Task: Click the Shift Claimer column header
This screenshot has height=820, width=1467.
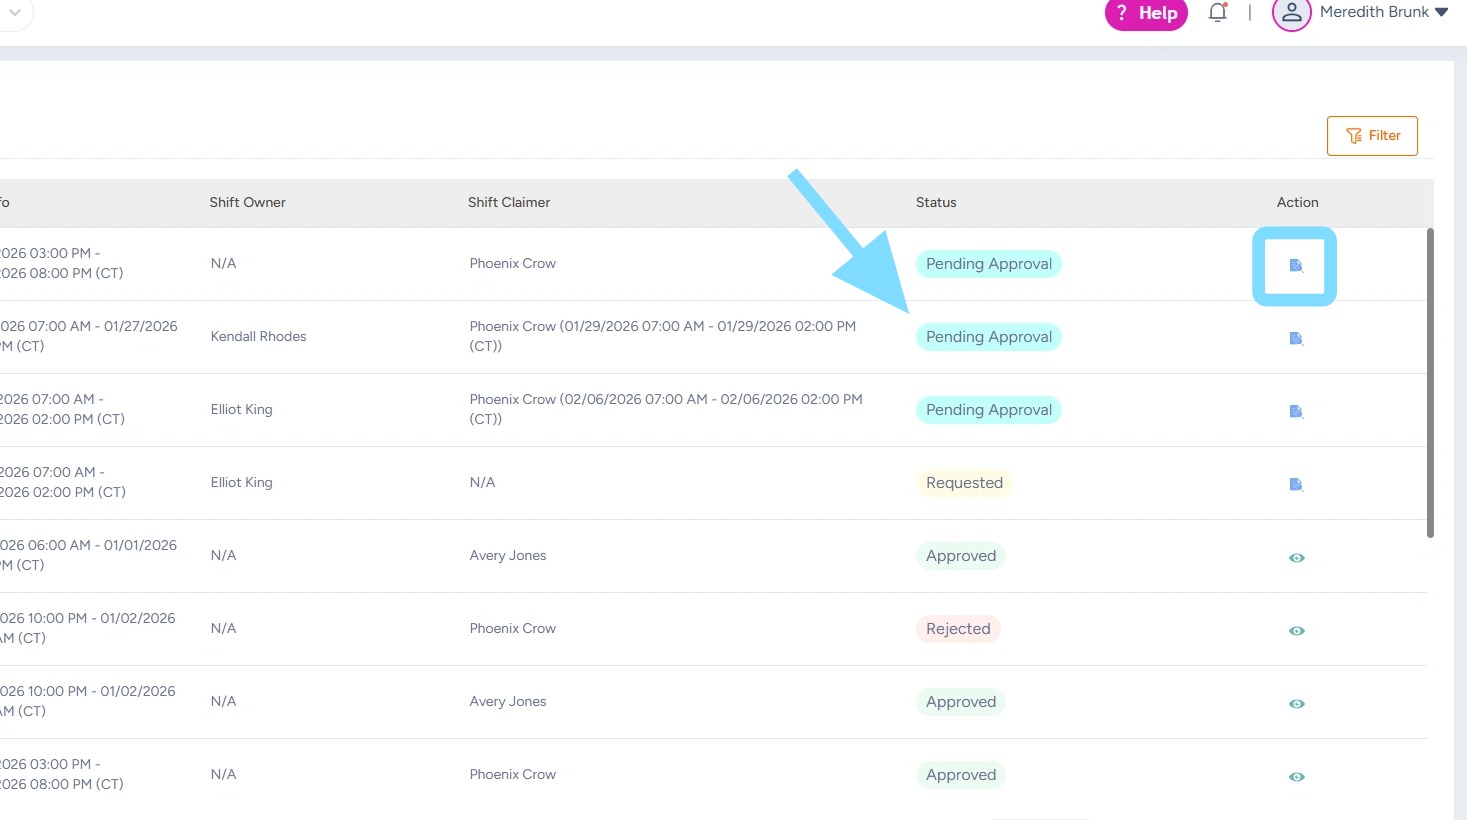Action: (x=509, y=202)
